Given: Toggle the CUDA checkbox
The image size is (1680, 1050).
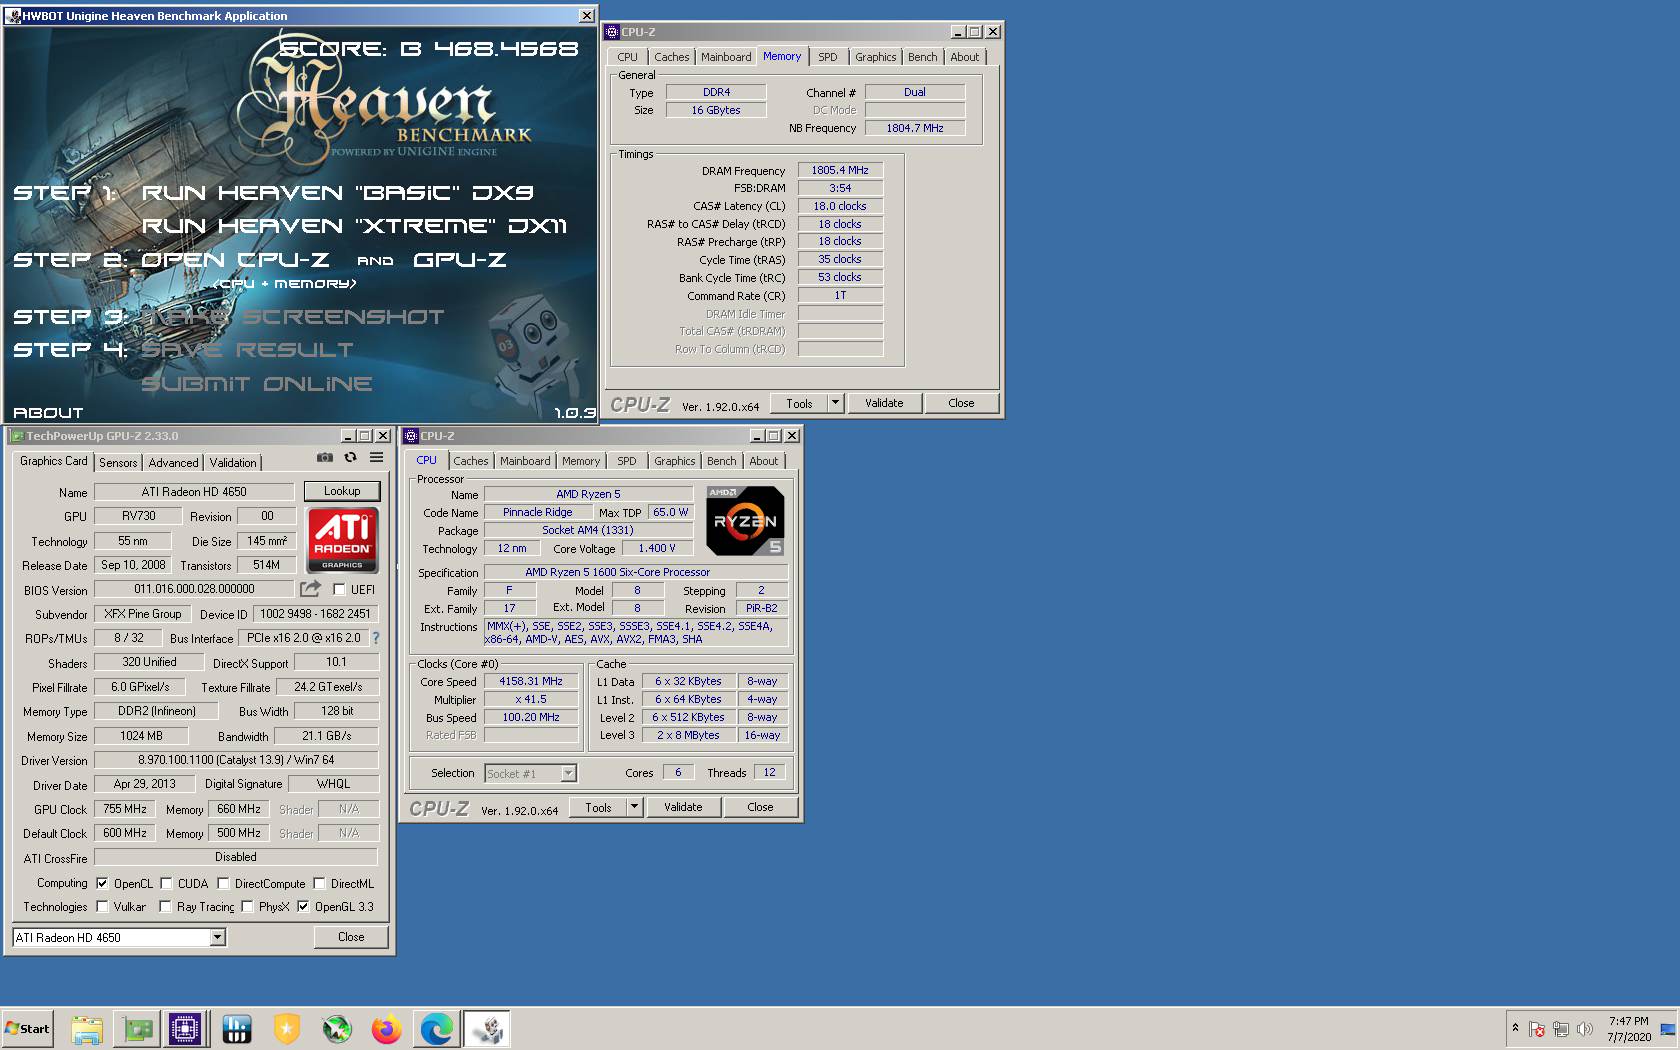Looking at the screenshot, I should pos(166,884).
